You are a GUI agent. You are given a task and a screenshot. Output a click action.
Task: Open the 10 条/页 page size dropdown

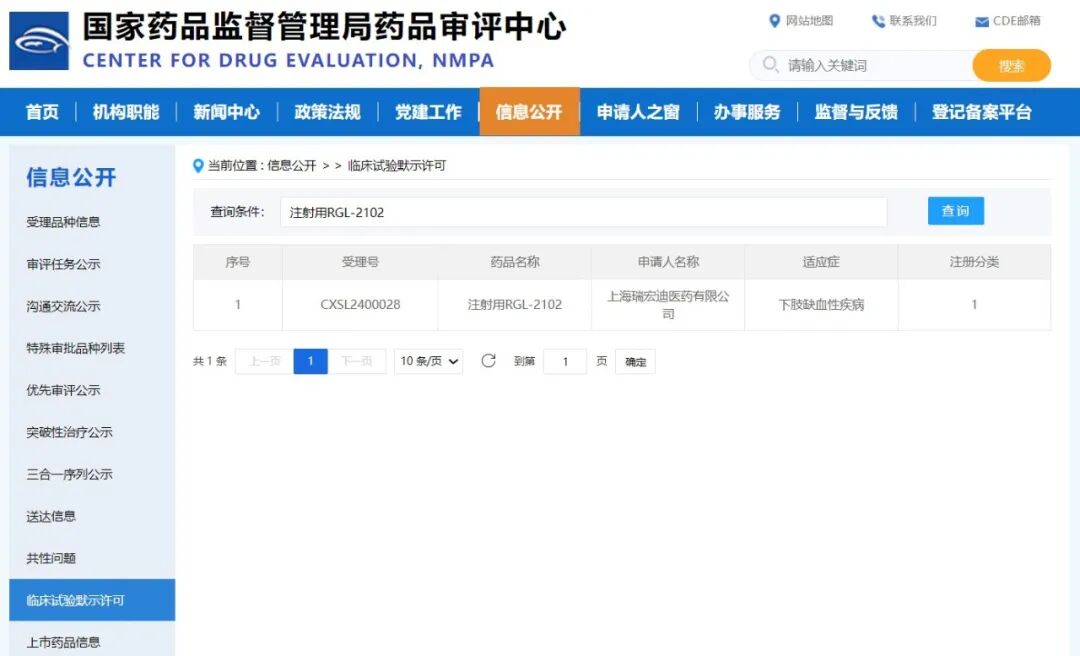tap(428, 361)
